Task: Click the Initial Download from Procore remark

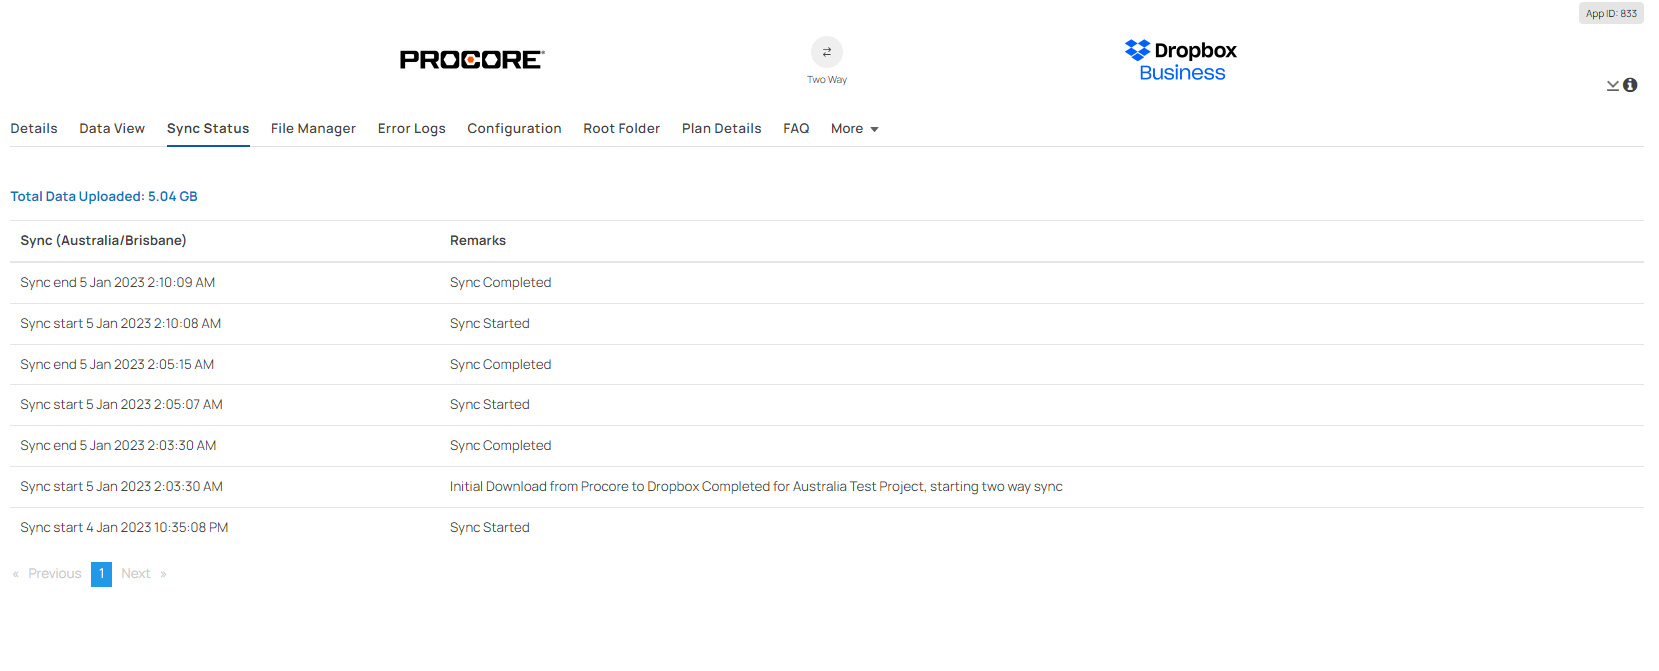Action: (756, 487)
